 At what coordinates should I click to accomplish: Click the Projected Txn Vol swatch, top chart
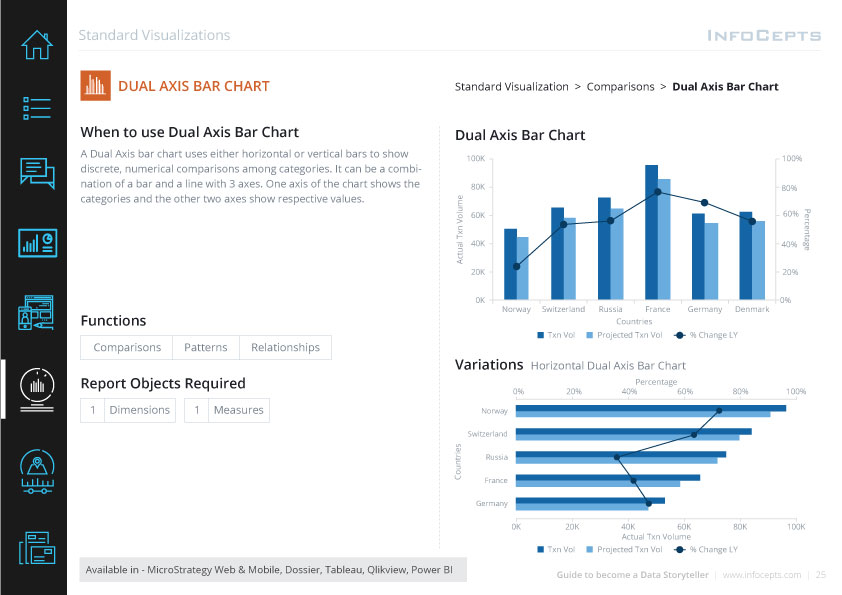589,336
